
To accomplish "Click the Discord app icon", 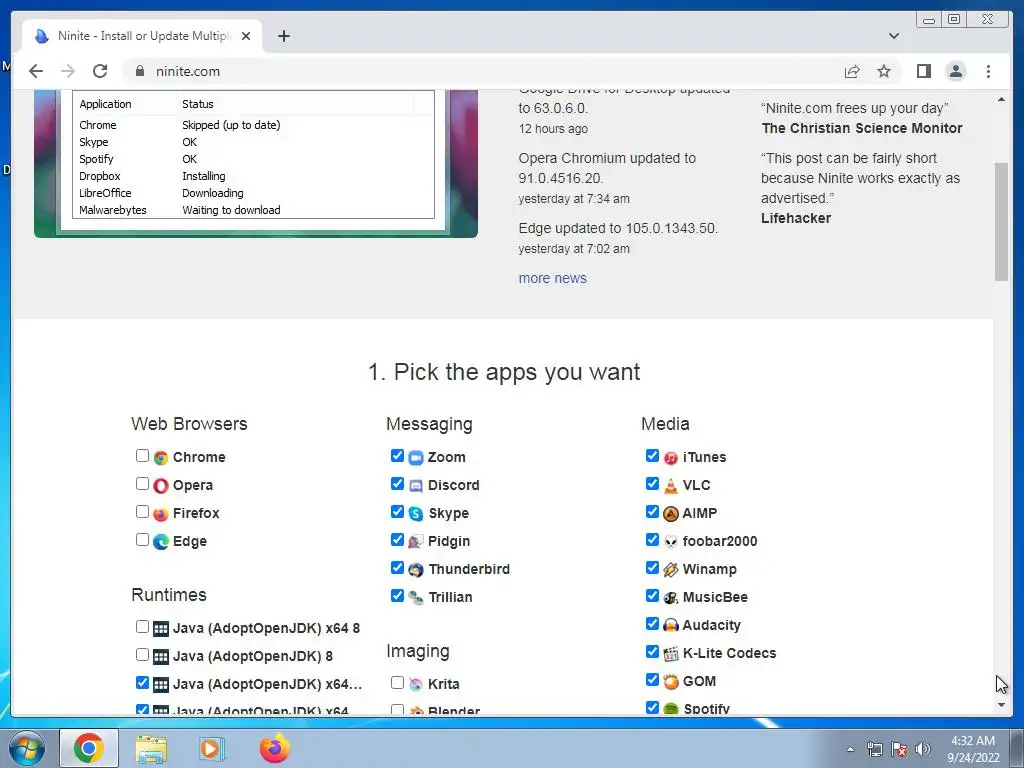I will coord(416,486).
